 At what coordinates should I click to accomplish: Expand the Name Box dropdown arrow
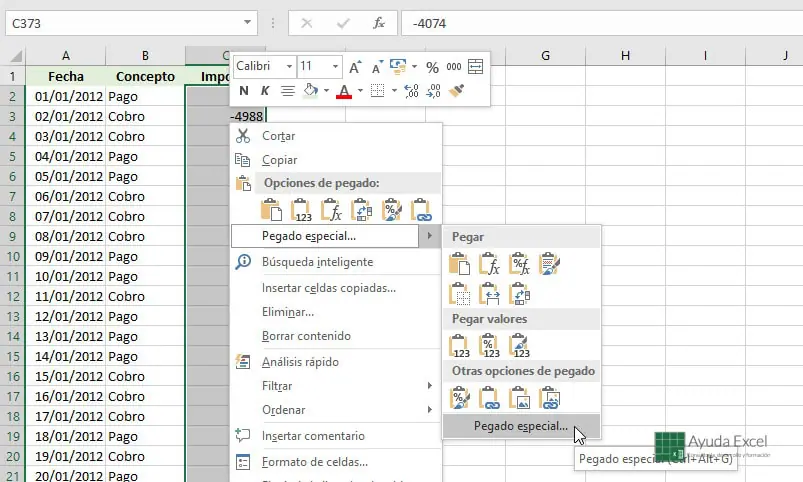pyautogui.click(x=247, y=23)
